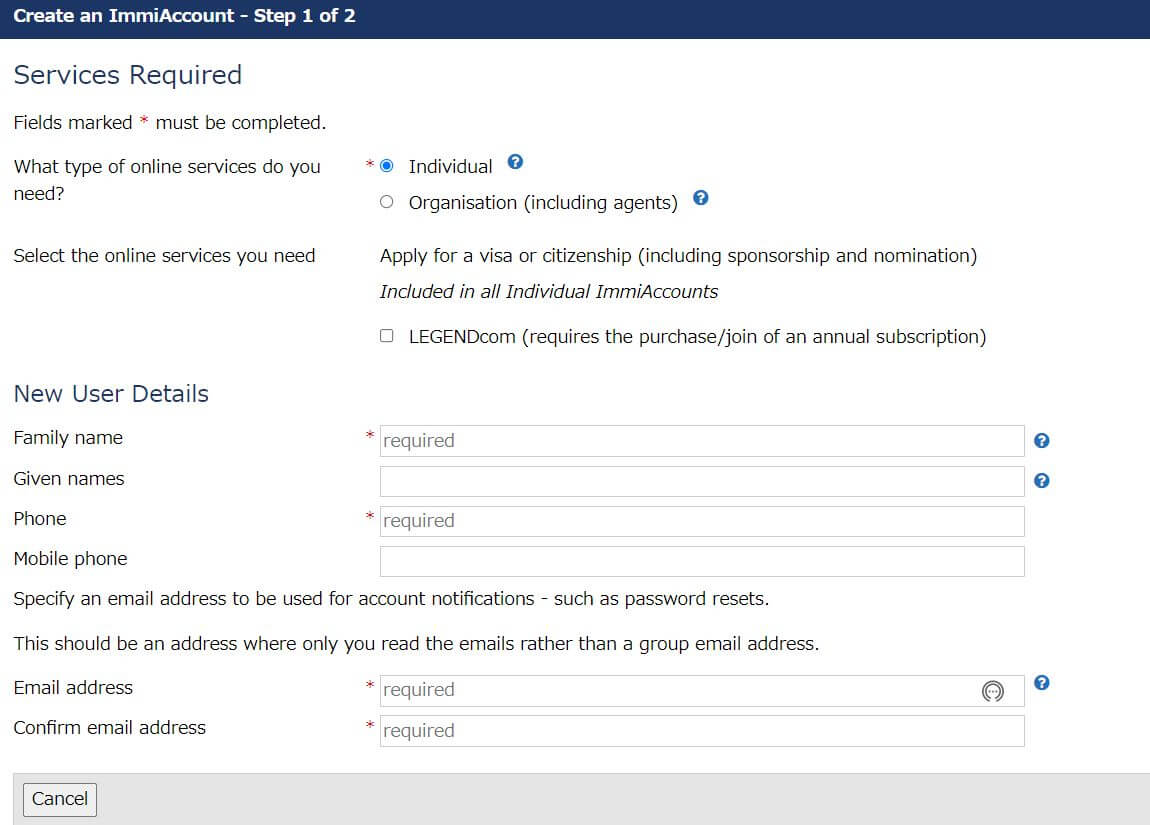Screen dimensions: 1150x825
Task: Enable the LEGENDcom subscription checkbox
Action: coord(387,336)
